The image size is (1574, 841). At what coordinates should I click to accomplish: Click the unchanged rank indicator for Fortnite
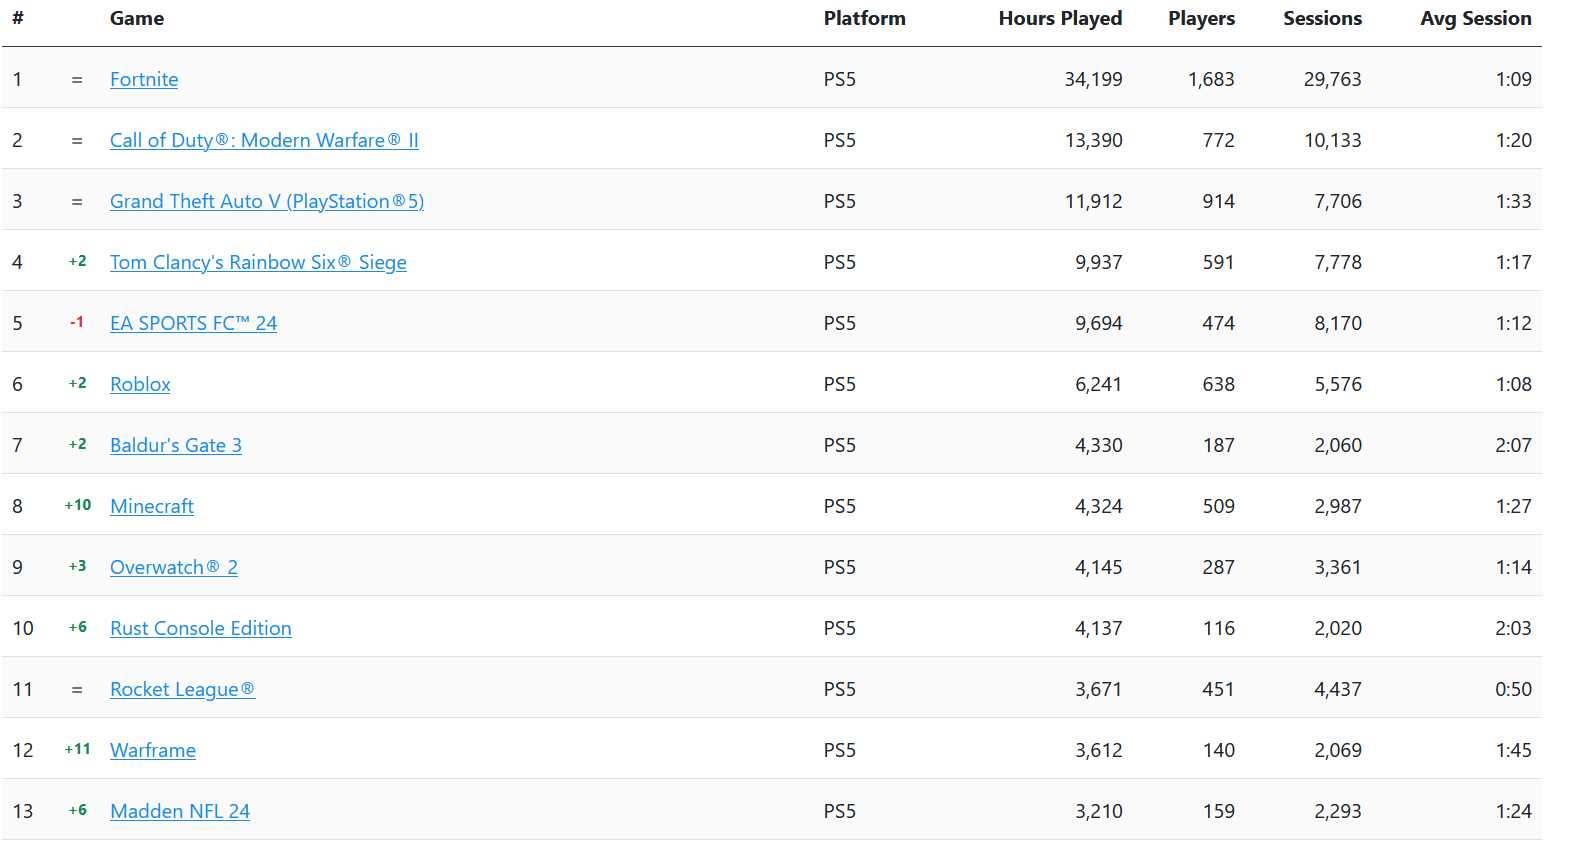click(77, 80)
